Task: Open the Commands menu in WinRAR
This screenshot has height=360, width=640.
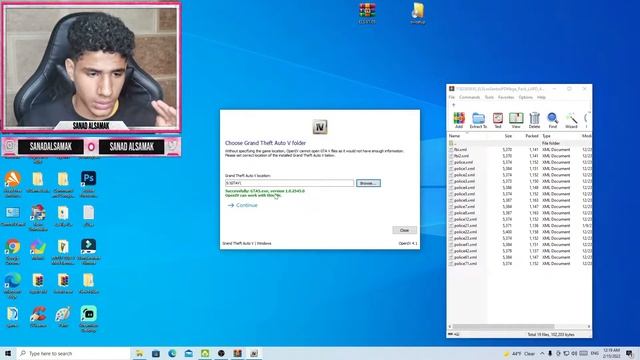Action: click(469, 97)
